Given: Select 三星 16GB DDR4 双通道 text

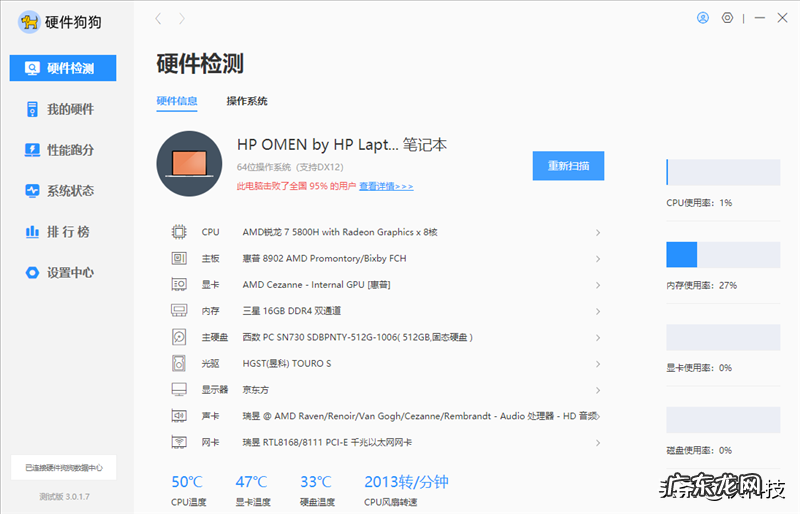Looking at the screenshot, I should pyautogui.click(x=292, y=311).
